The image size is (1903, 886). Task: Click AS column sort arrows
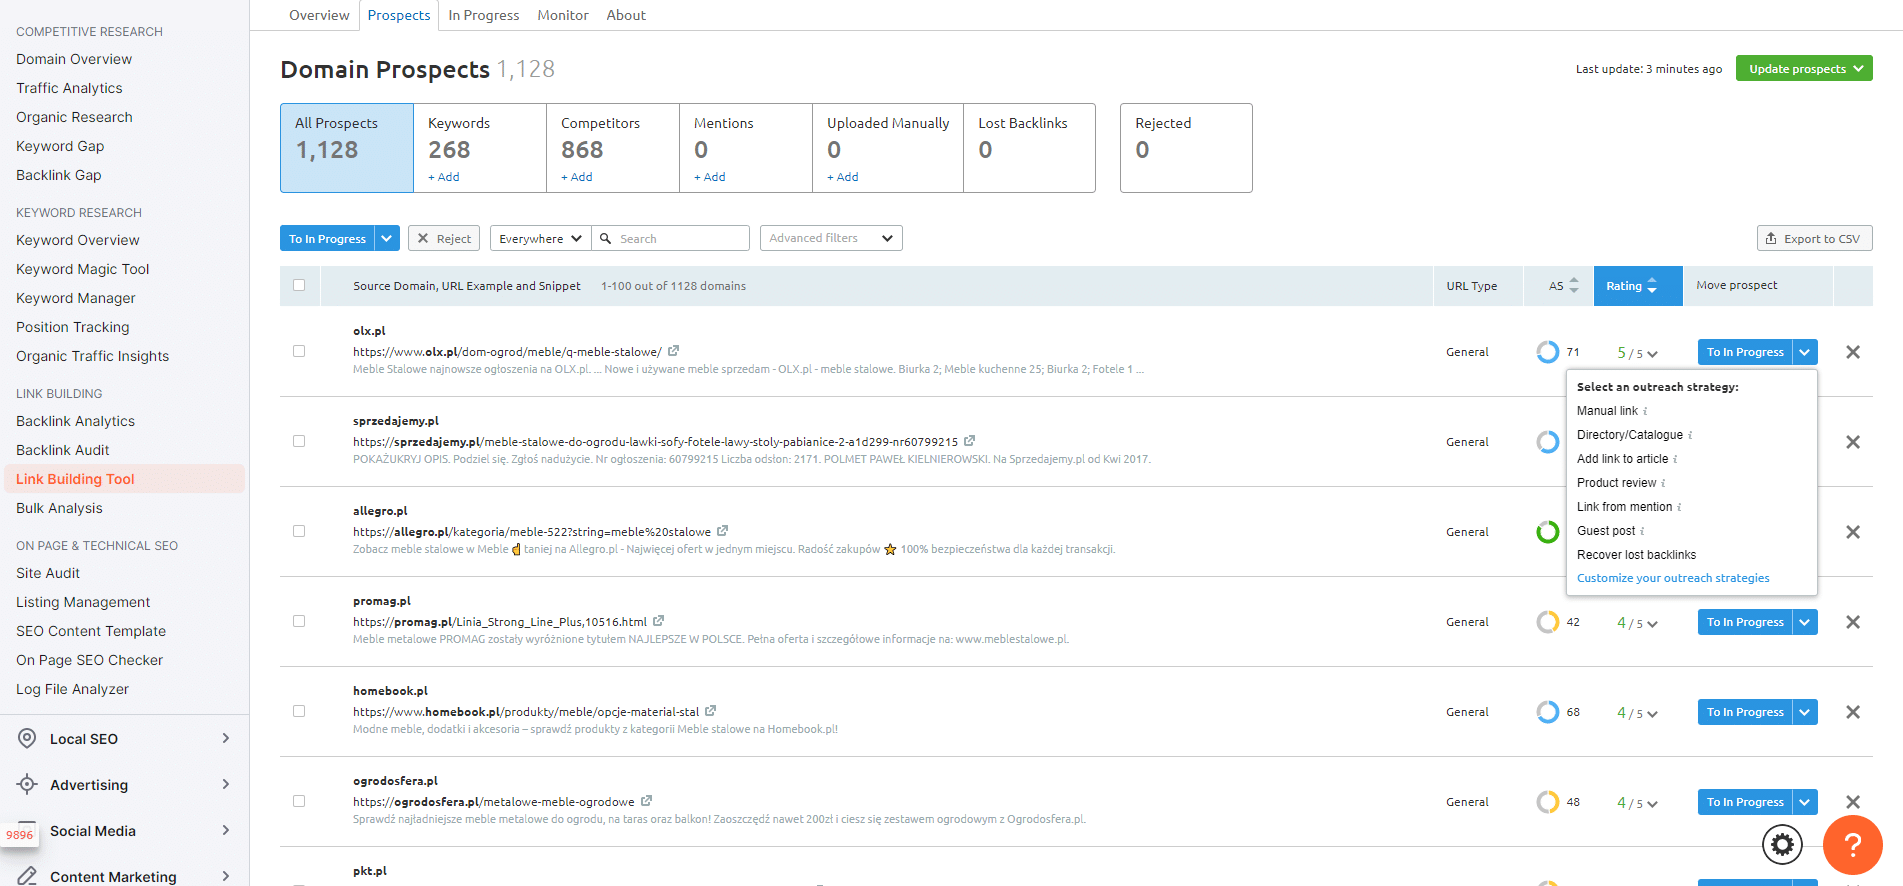pyautogui.click(x=1574, y=285)
